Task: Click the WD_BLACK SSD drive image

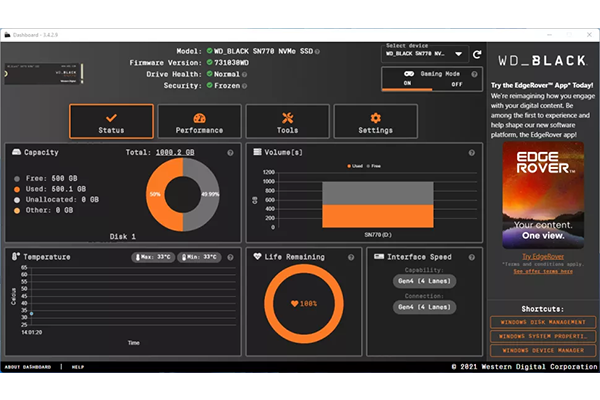Action: pos(44,74)
